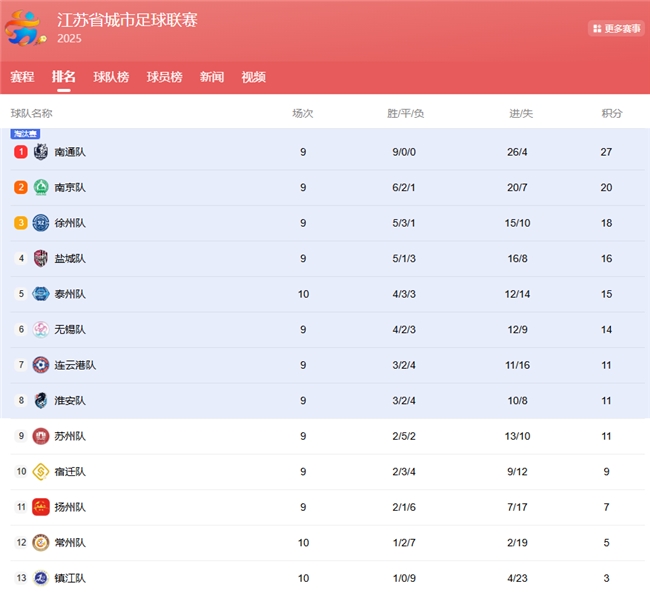Select the 新闻 (news) tab
Viewport: 650px width, 595px height.
(212, 77)
